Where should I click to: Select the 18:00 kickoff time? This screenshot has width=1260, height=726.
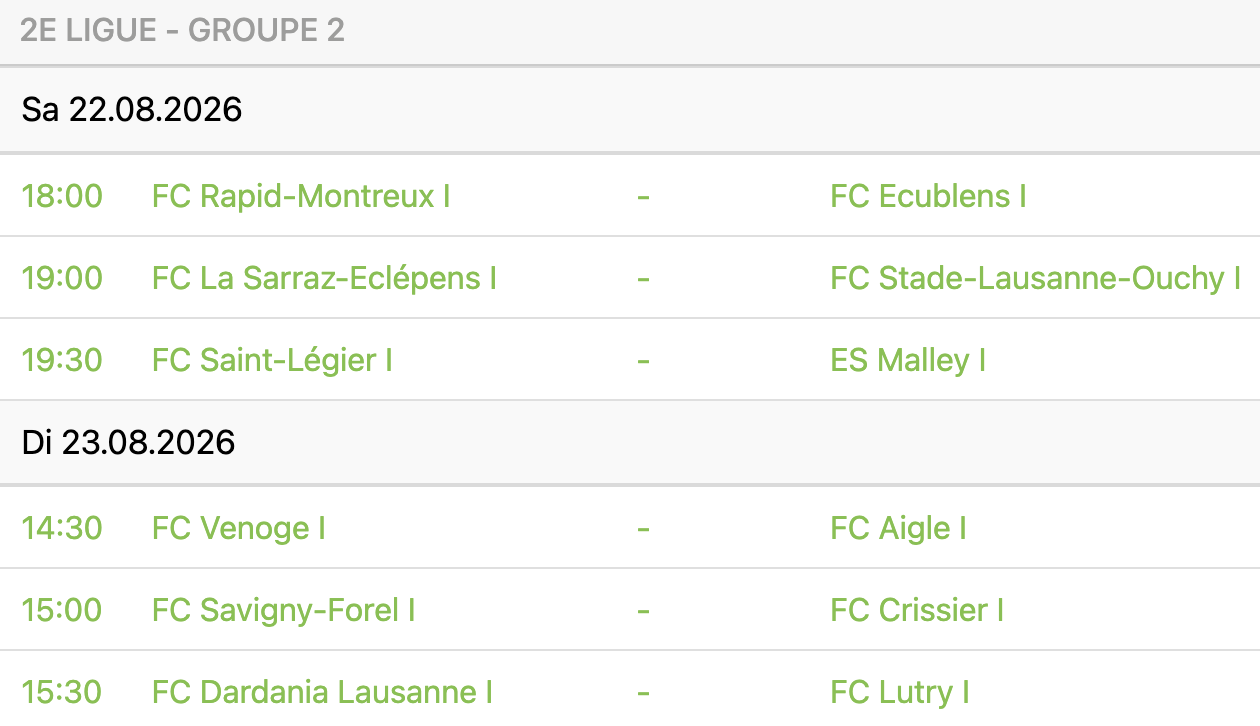click(62, 196)
